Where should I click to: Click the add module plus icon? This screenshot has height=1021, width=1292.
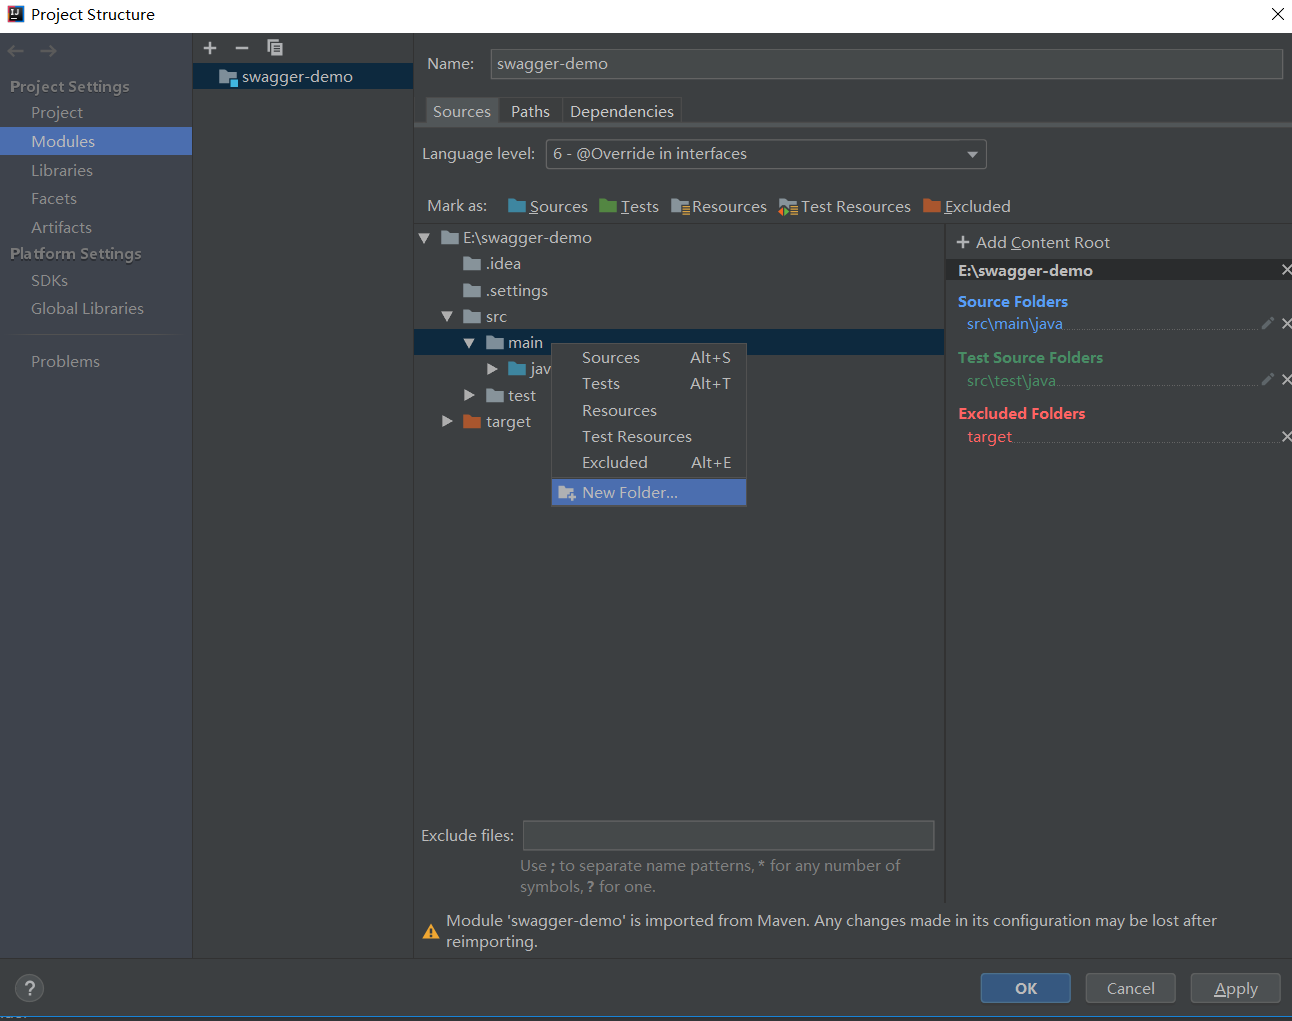click(210, 47)
